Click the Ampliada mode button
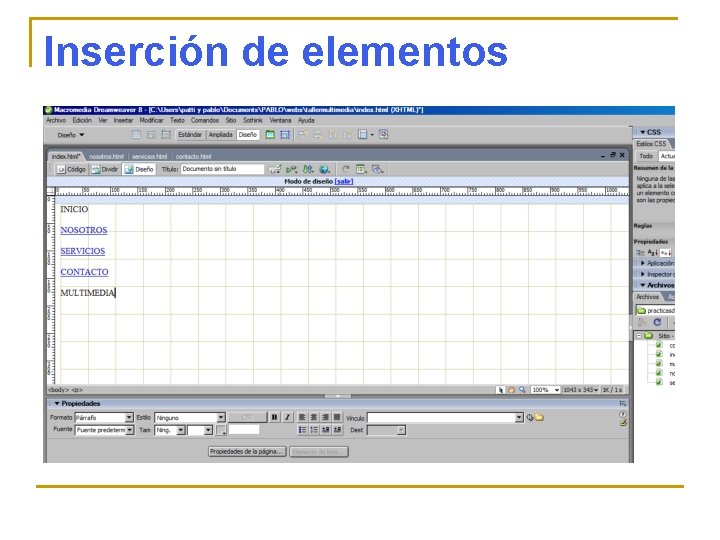Image resolution: width=720 pixels, height=540 pixels. (220, 135)
